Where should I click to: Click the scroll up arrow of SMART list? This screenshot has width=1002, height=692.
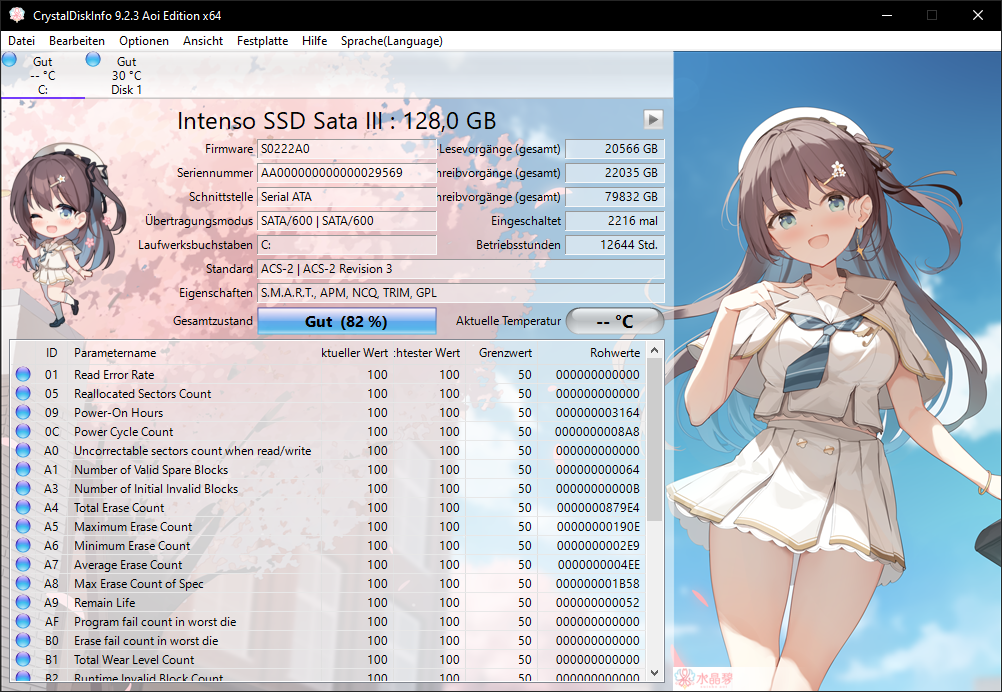click(654, 350)
